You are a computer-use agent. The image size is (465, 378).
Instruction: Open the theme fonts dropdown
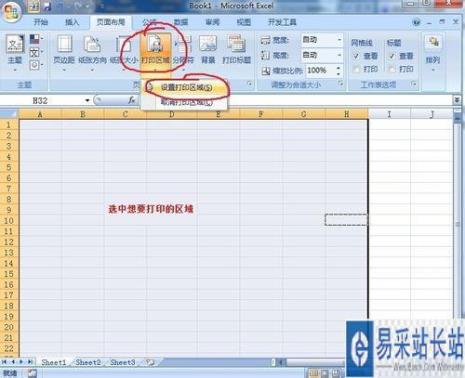(x=36, y=52)
